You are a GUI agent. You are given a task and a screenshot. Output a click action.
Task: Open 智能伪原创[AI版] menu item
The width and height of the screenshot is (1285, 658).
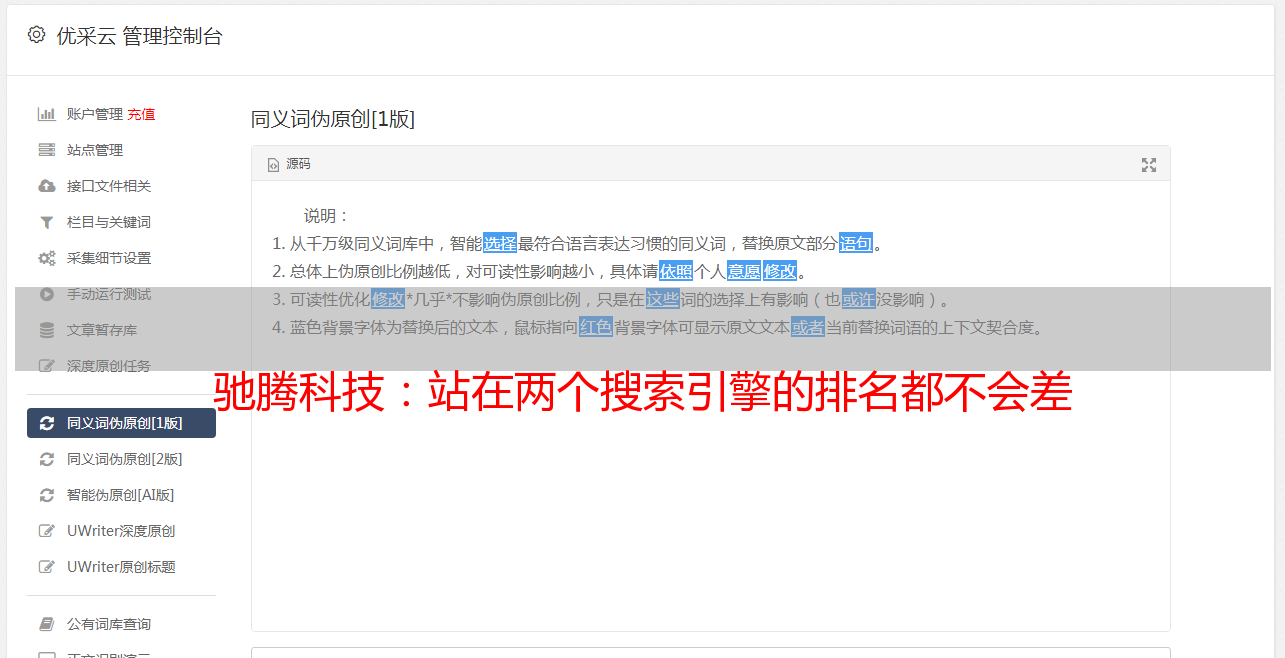[121, 495]
